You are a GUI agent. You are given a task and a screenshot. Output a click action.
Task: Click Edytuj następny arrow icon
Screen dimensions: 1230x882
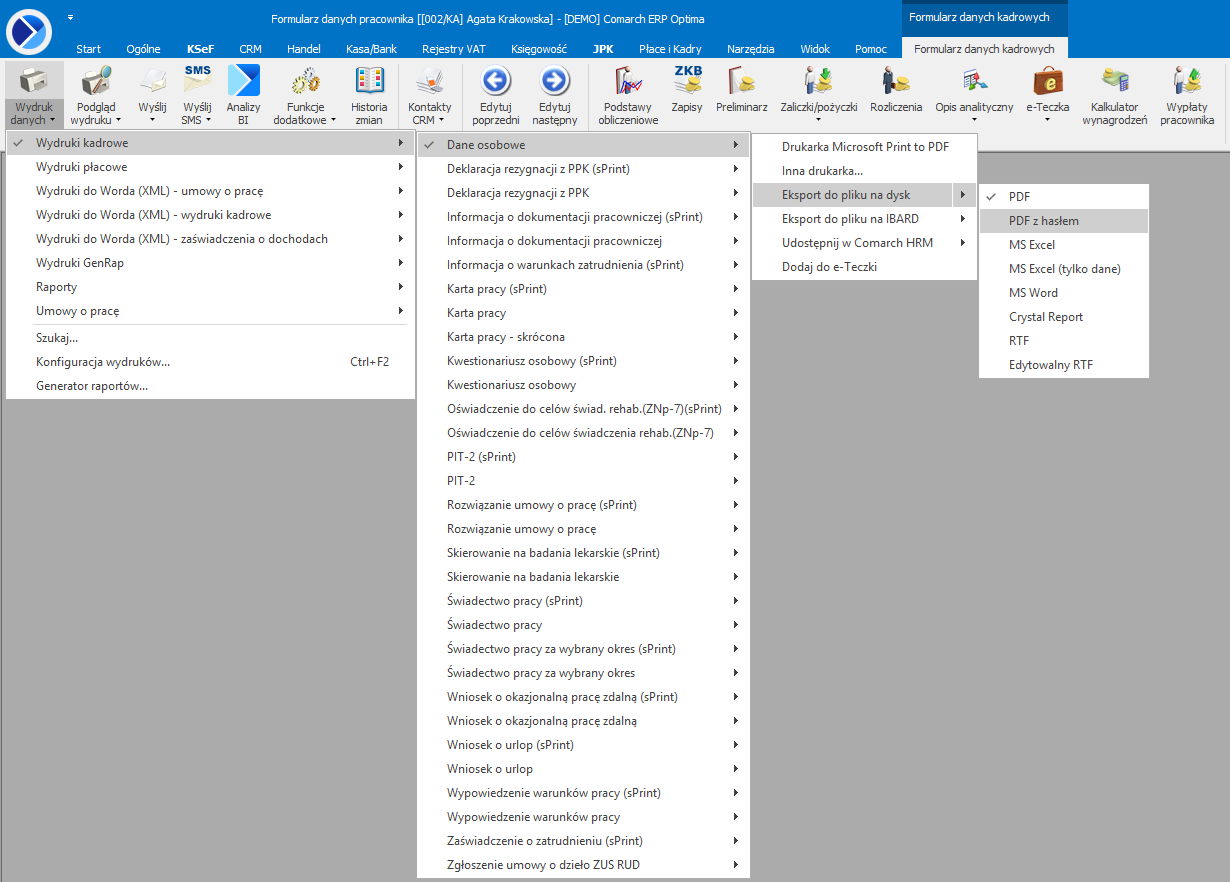pos(555,82)
